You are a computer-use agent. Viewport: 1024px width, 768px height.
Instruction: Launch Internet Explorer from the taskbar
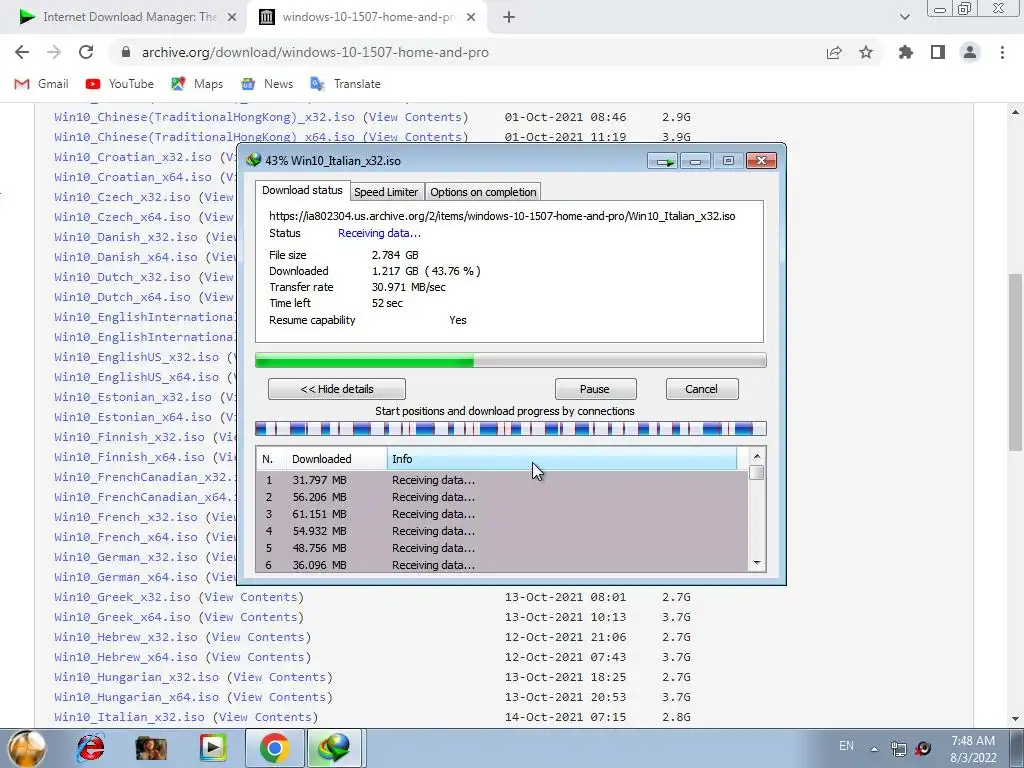point(90,748)
